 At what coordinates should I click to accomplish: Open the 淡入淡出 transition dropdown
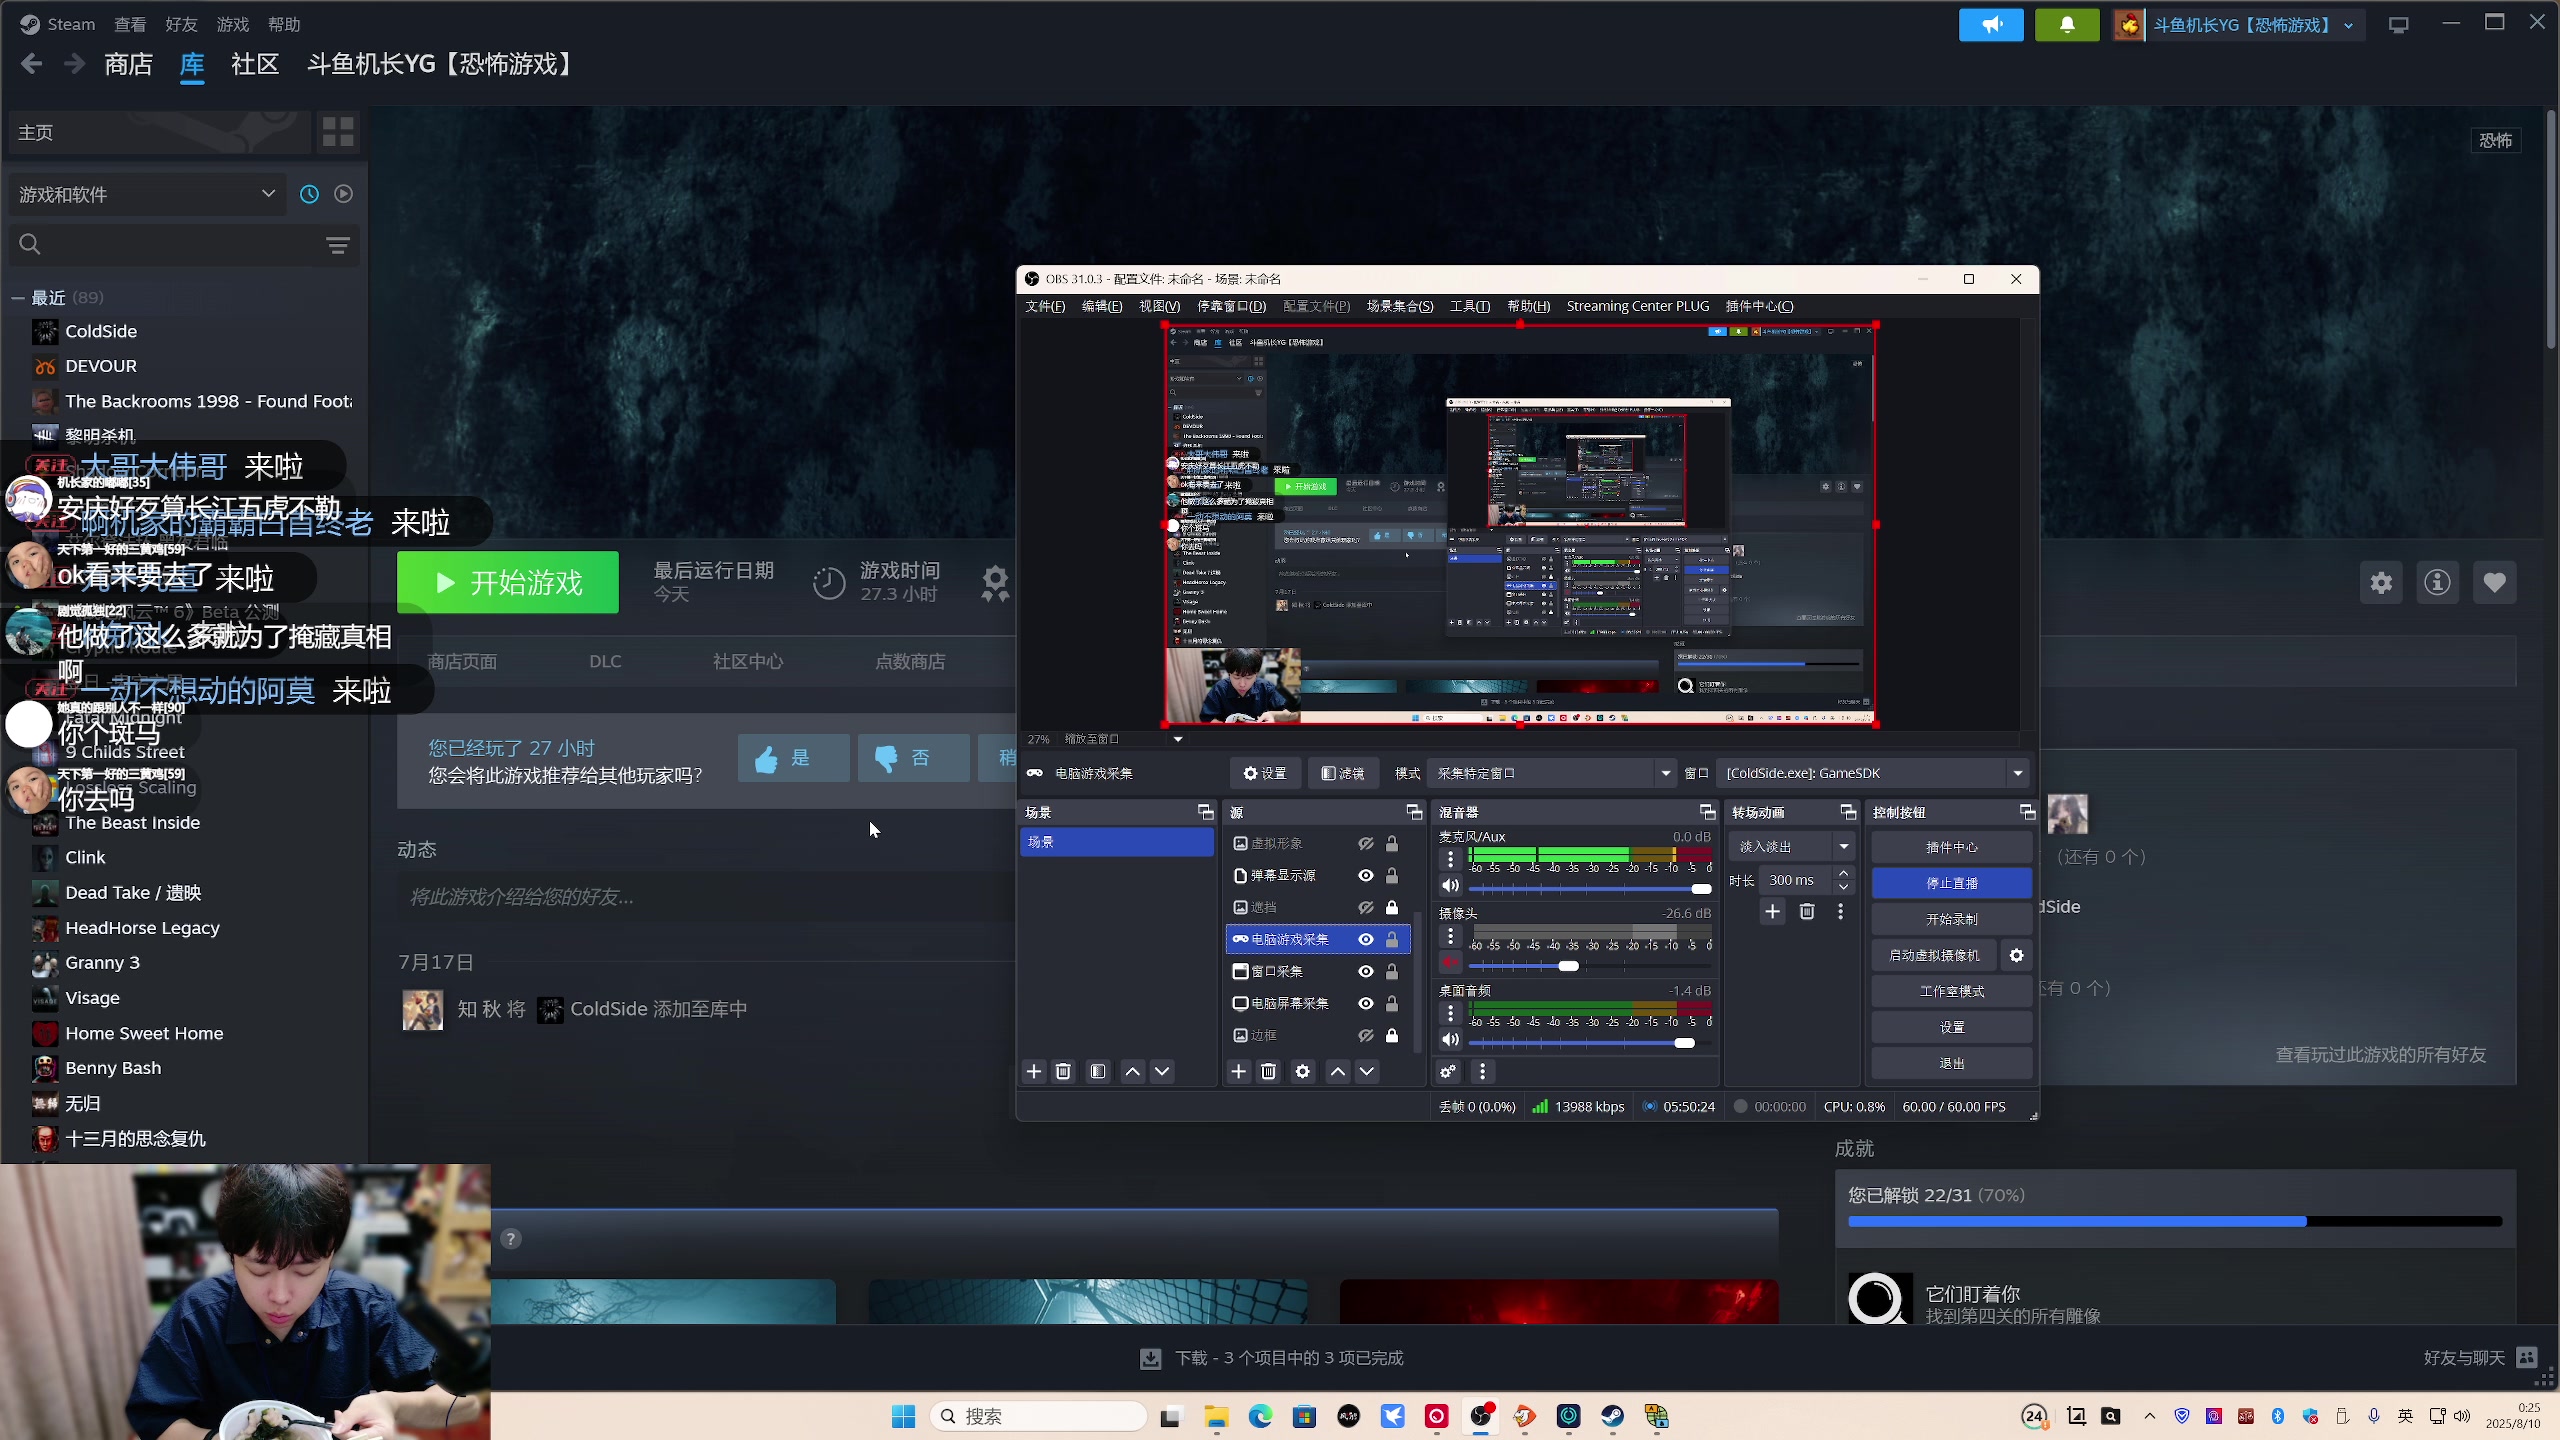click(x=1792, y=847)
